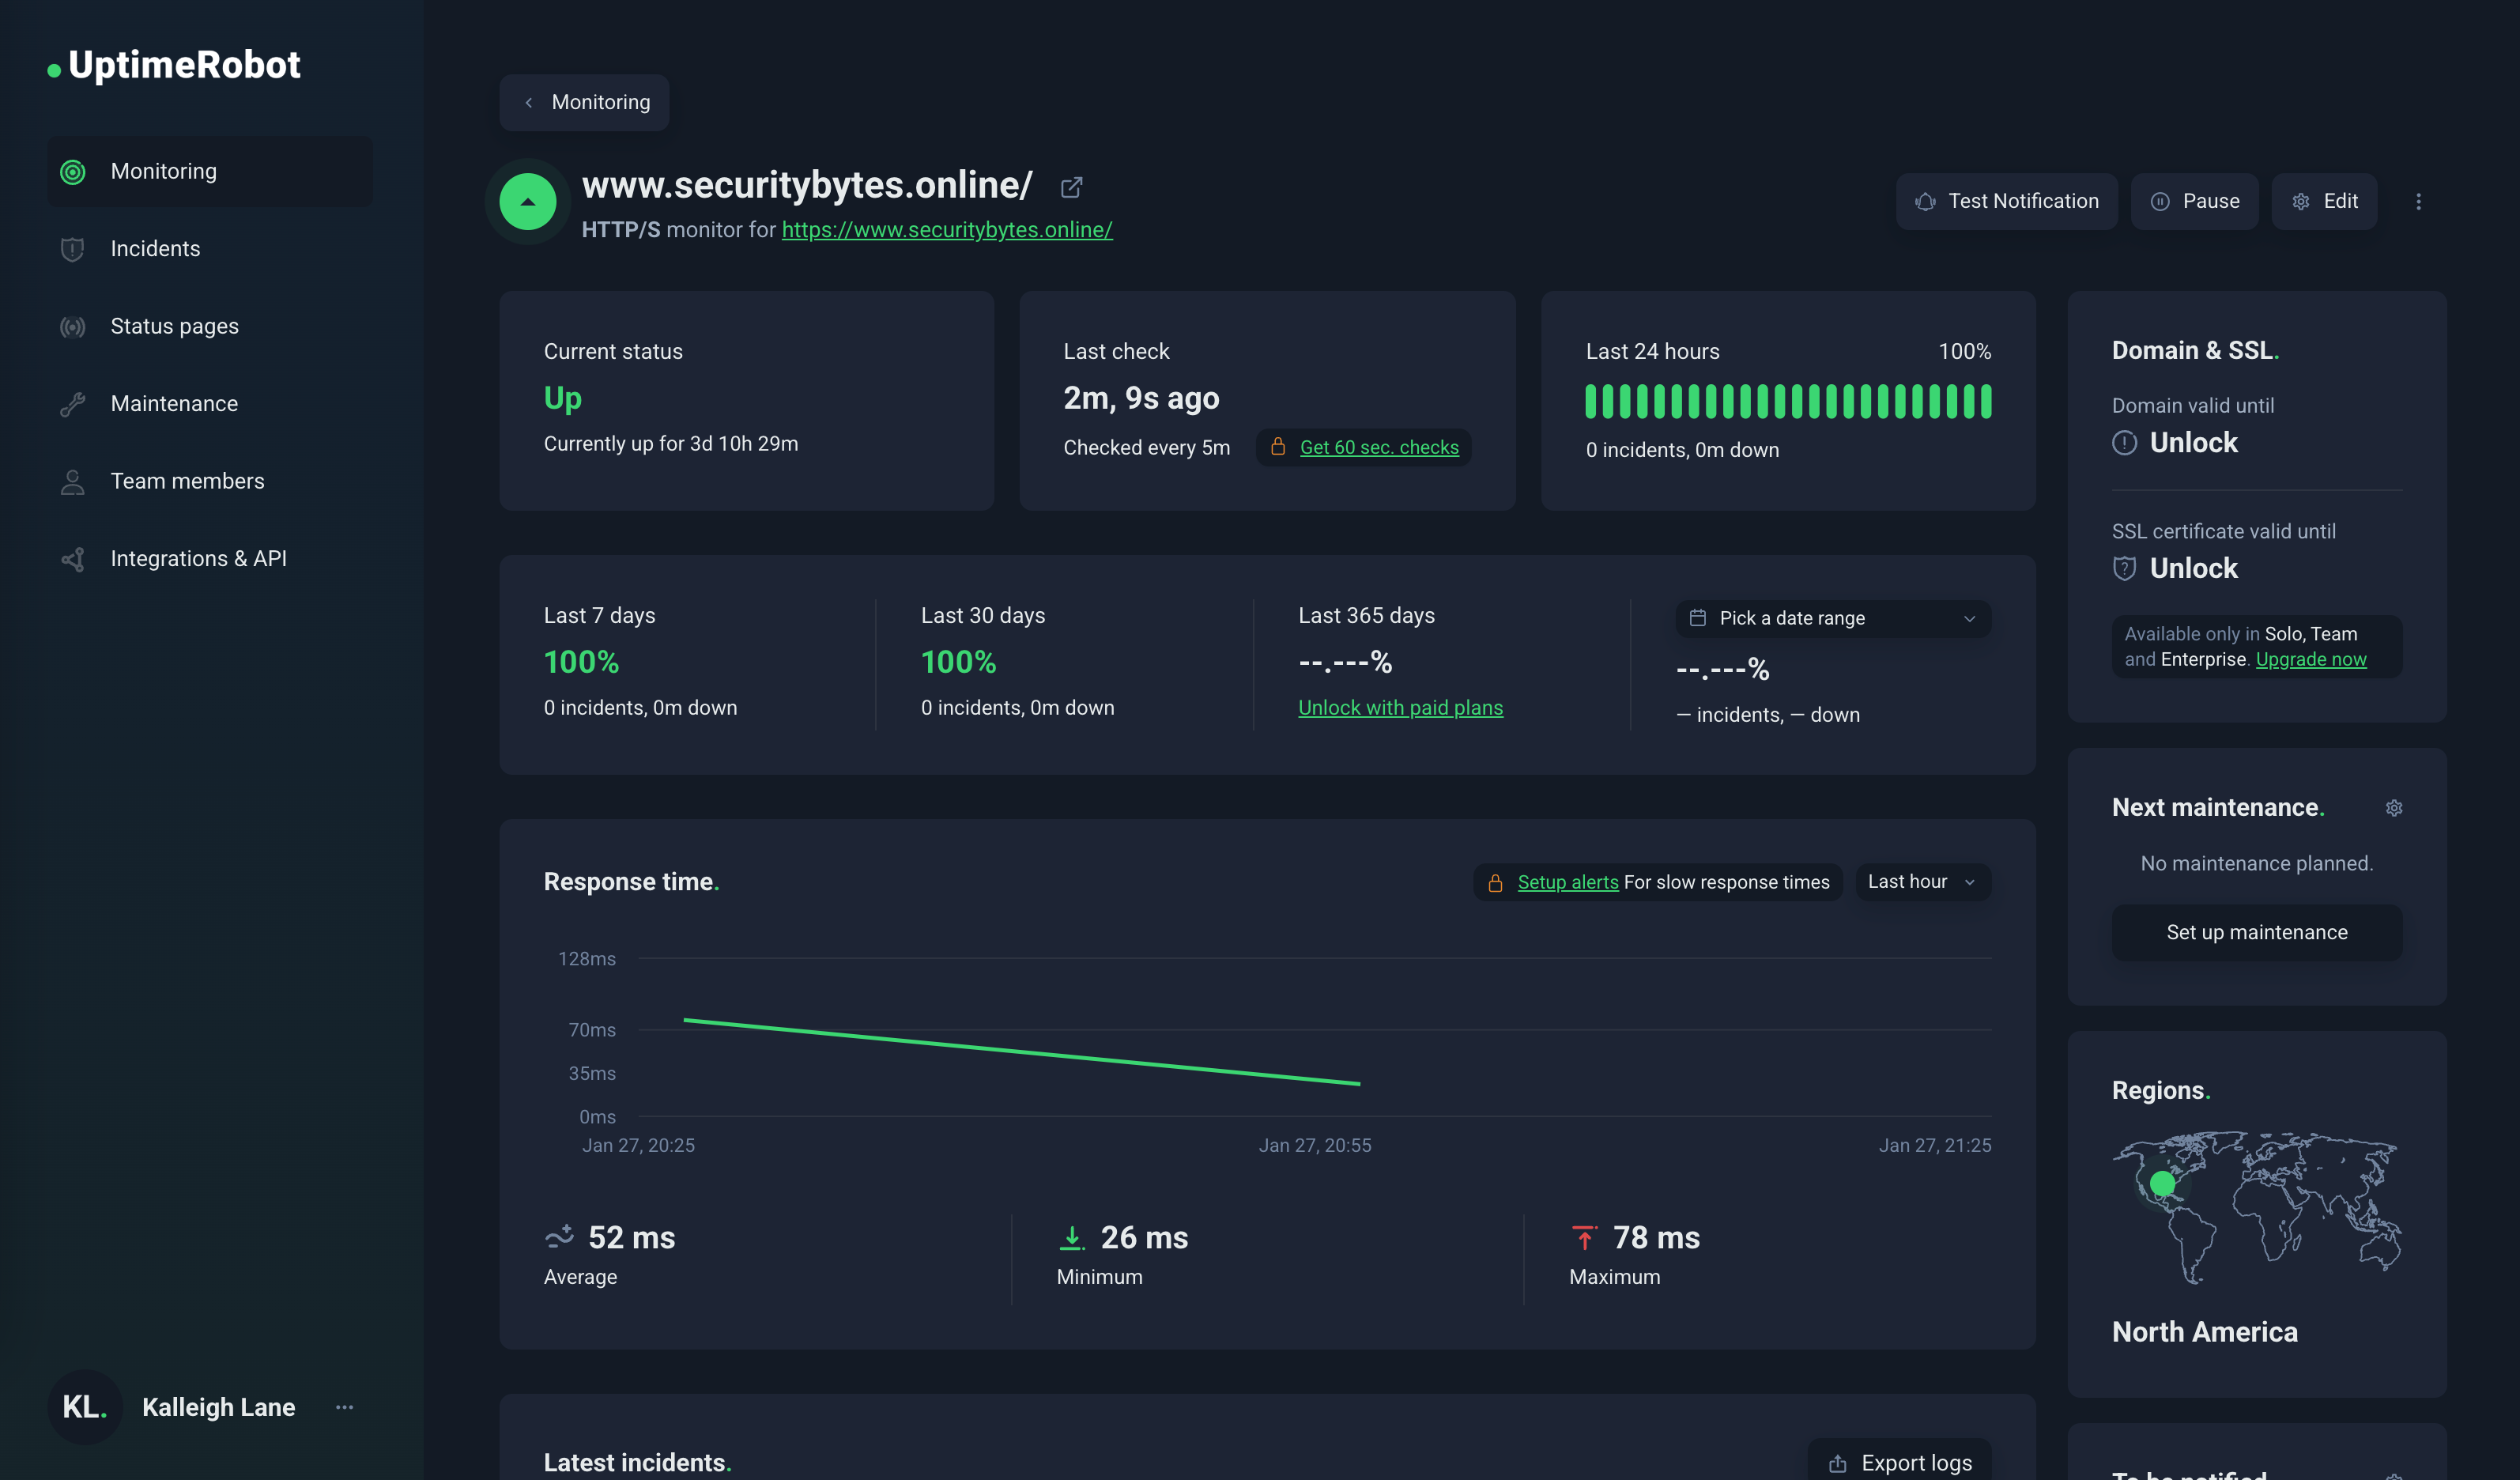Go back using the Monitoring breadcrumb
Screen dimensions: 2520x1480
584,102
